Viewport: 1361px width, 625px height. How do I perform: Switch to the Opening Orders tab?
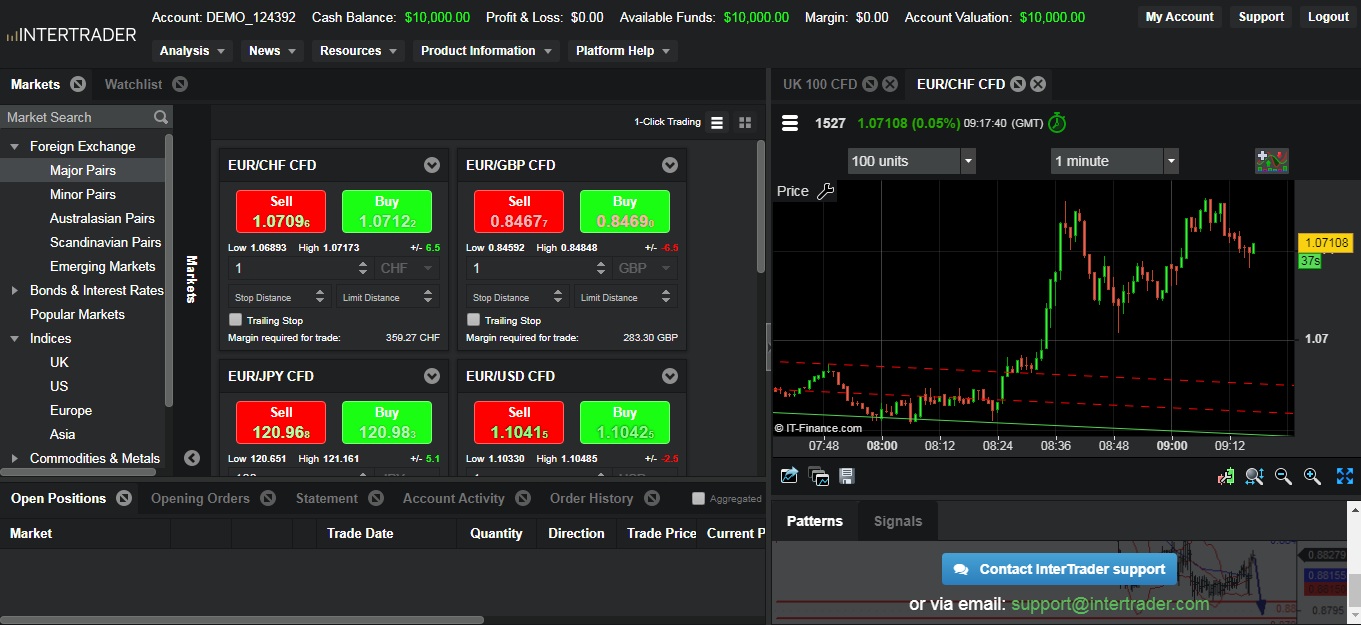200,498
